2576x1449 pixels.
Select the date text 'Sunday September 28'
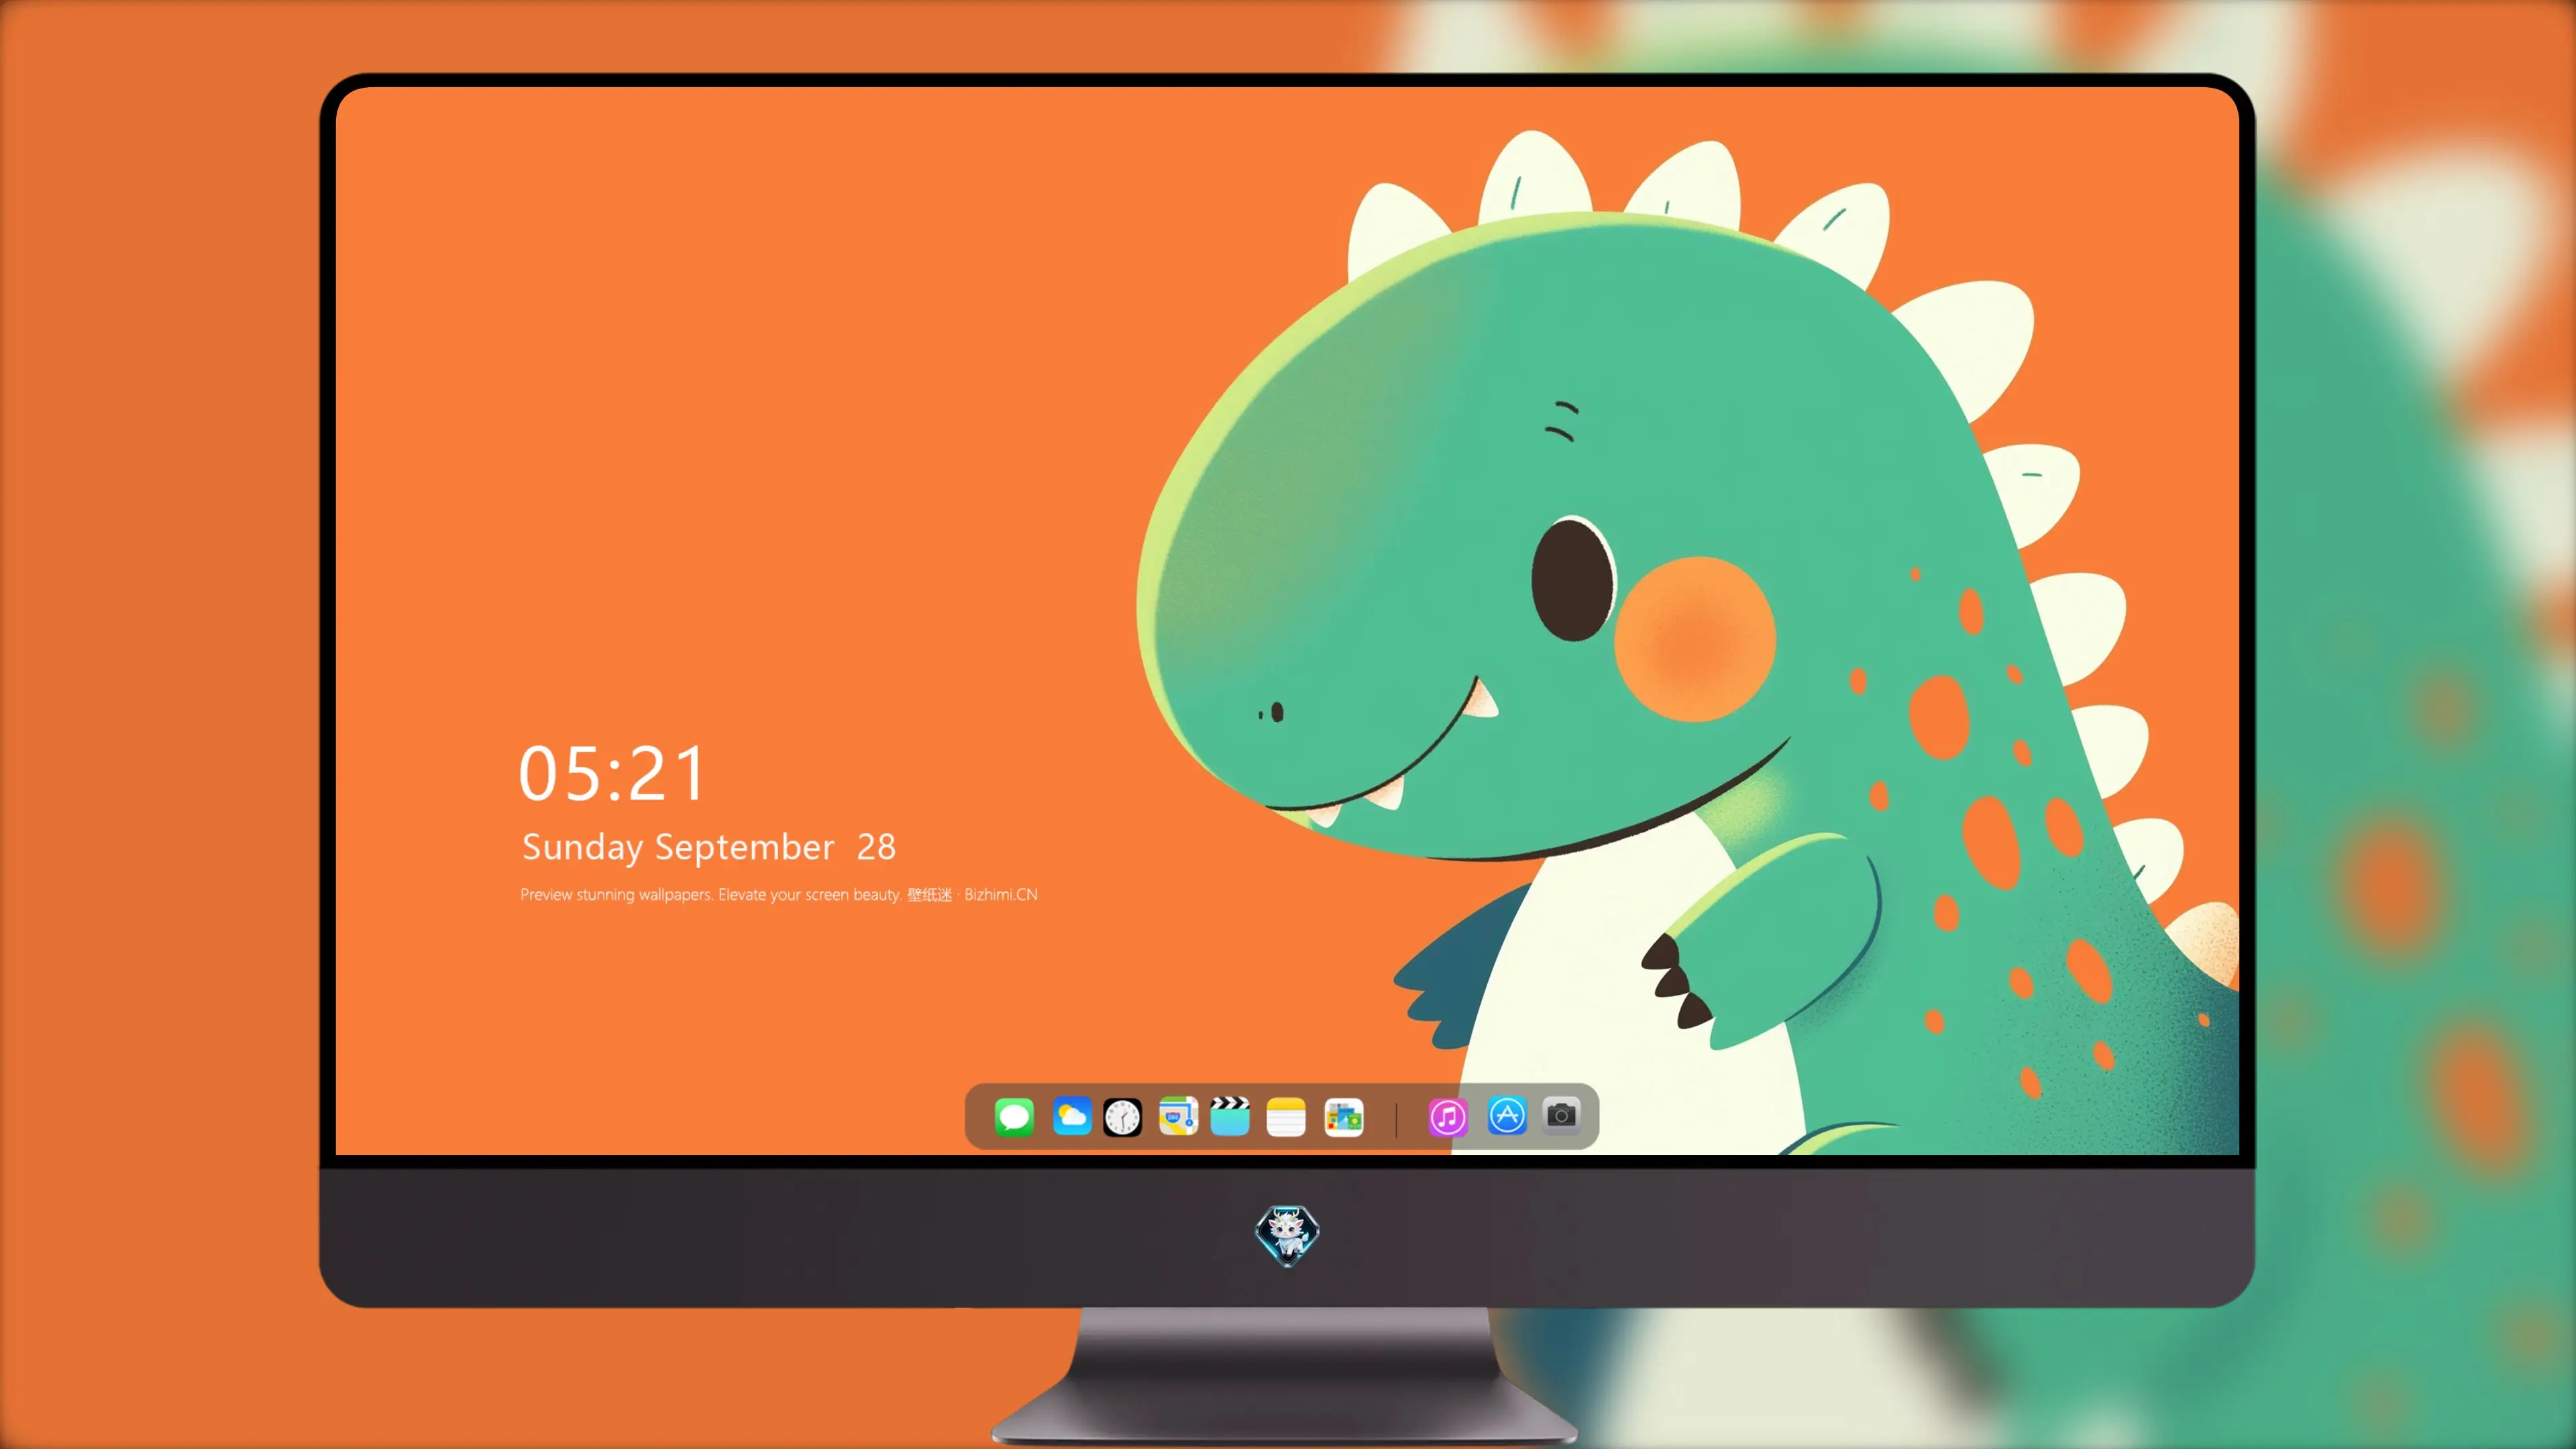click(709, 847)
